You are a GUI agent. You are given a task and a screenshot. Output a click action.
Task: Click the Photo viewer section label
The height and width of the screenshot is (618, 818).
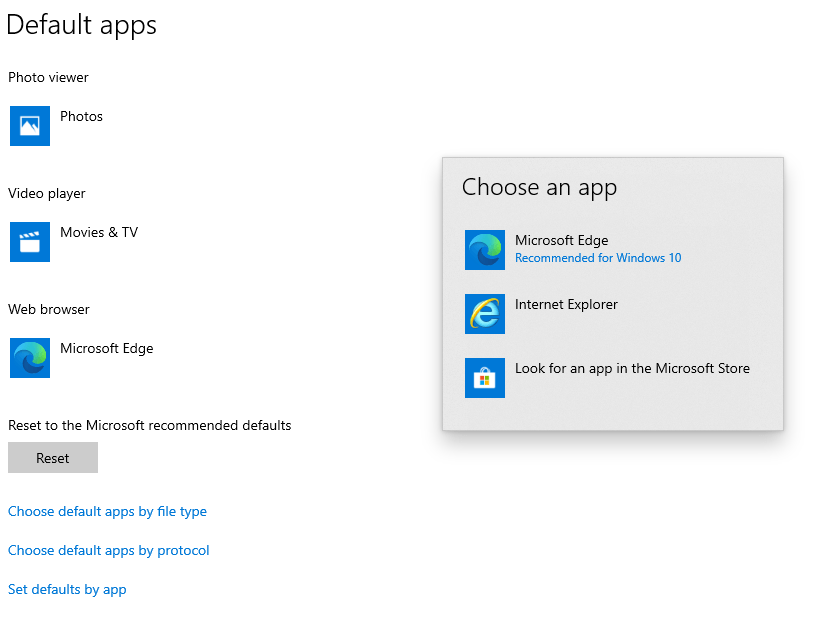(49, 78)
